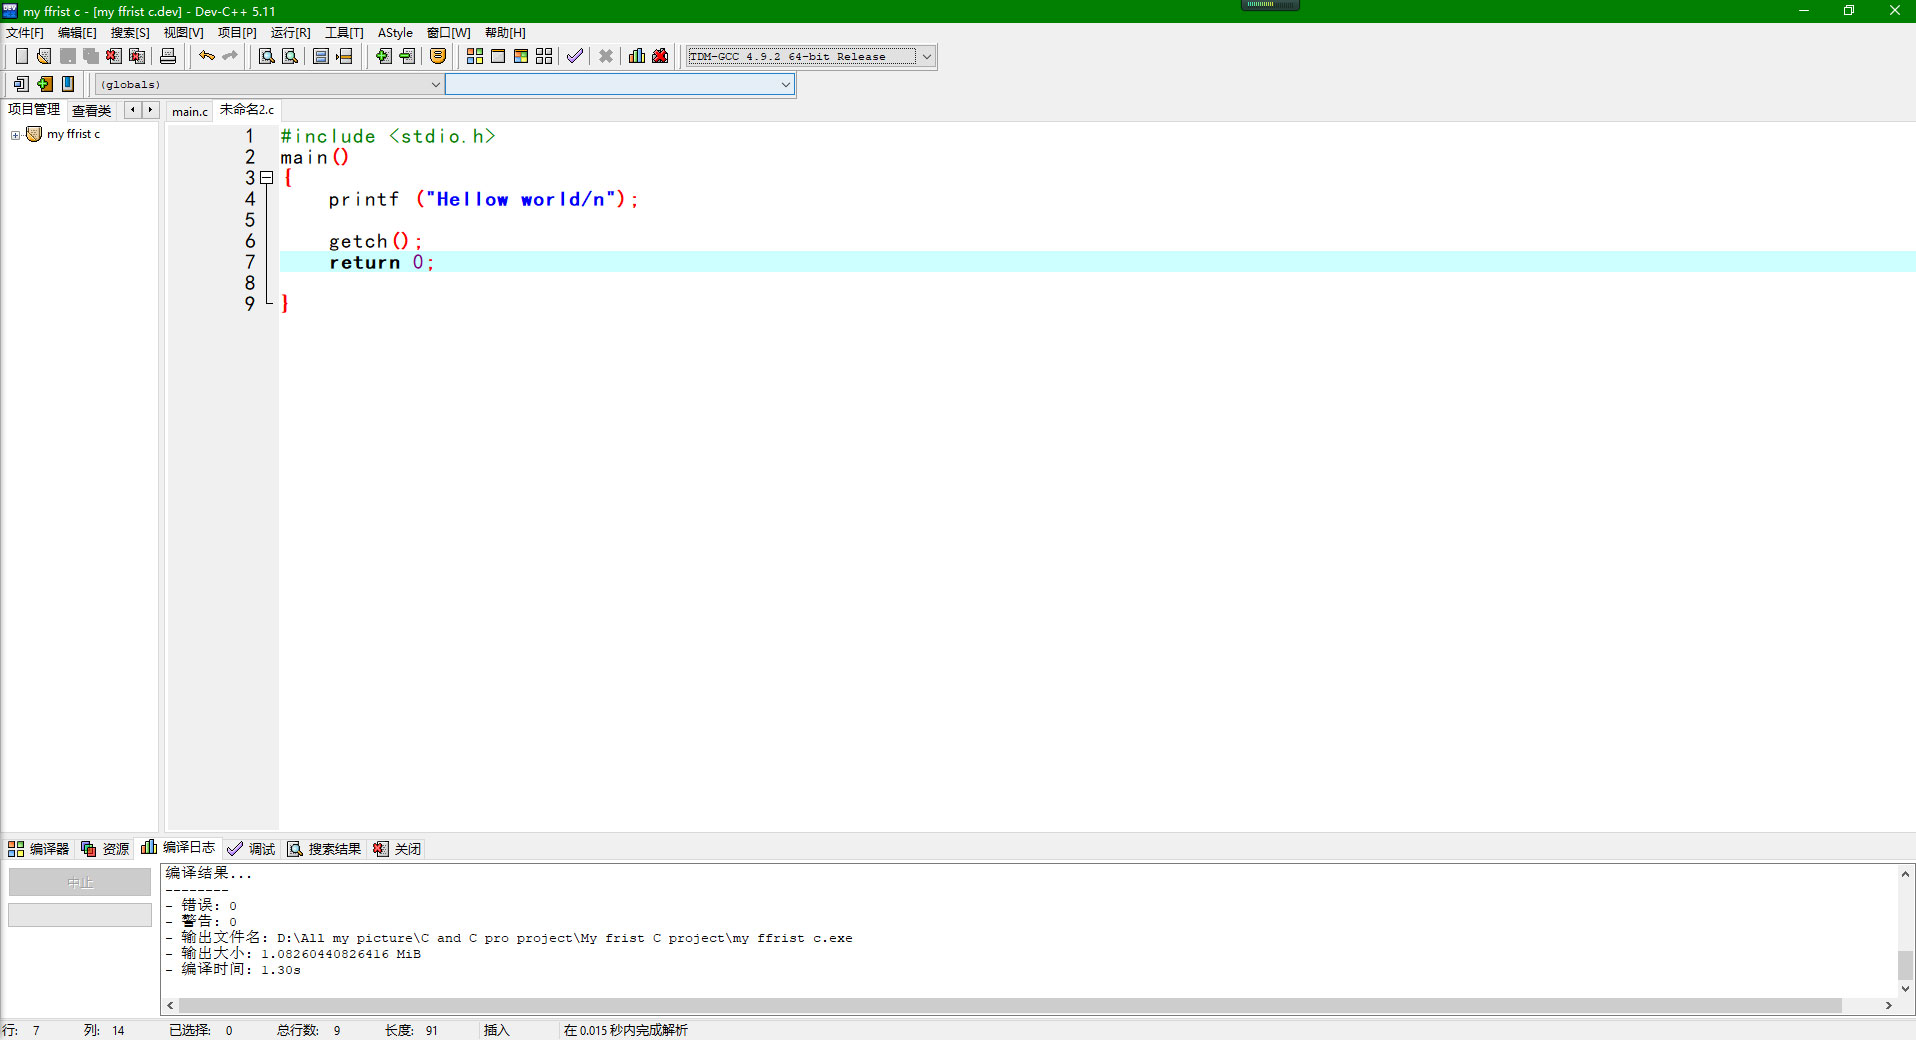Open Replace with the second magnifier icon
Viewport: 1916px width, 1040px height.
(x=290, y=56)
